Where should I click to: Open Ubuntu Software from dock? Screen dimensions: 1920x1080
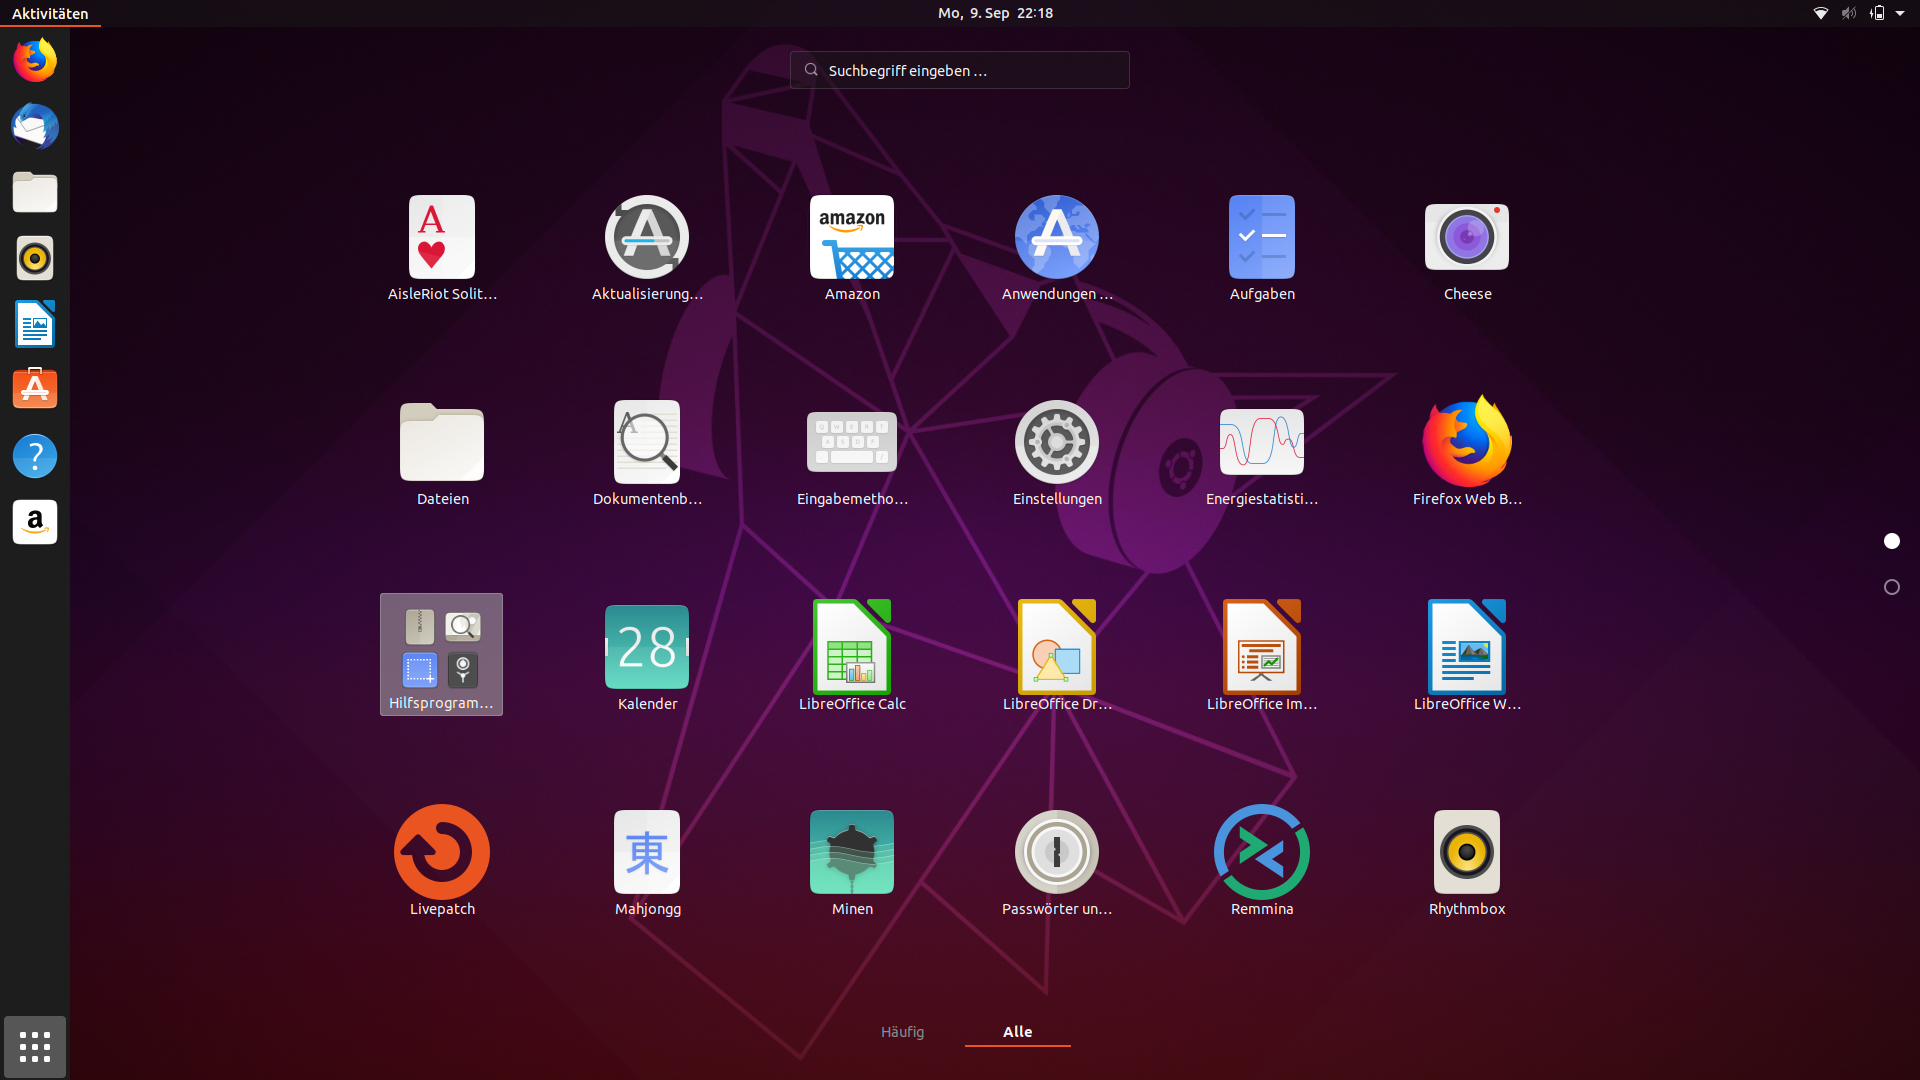click(x=35, y=390)
